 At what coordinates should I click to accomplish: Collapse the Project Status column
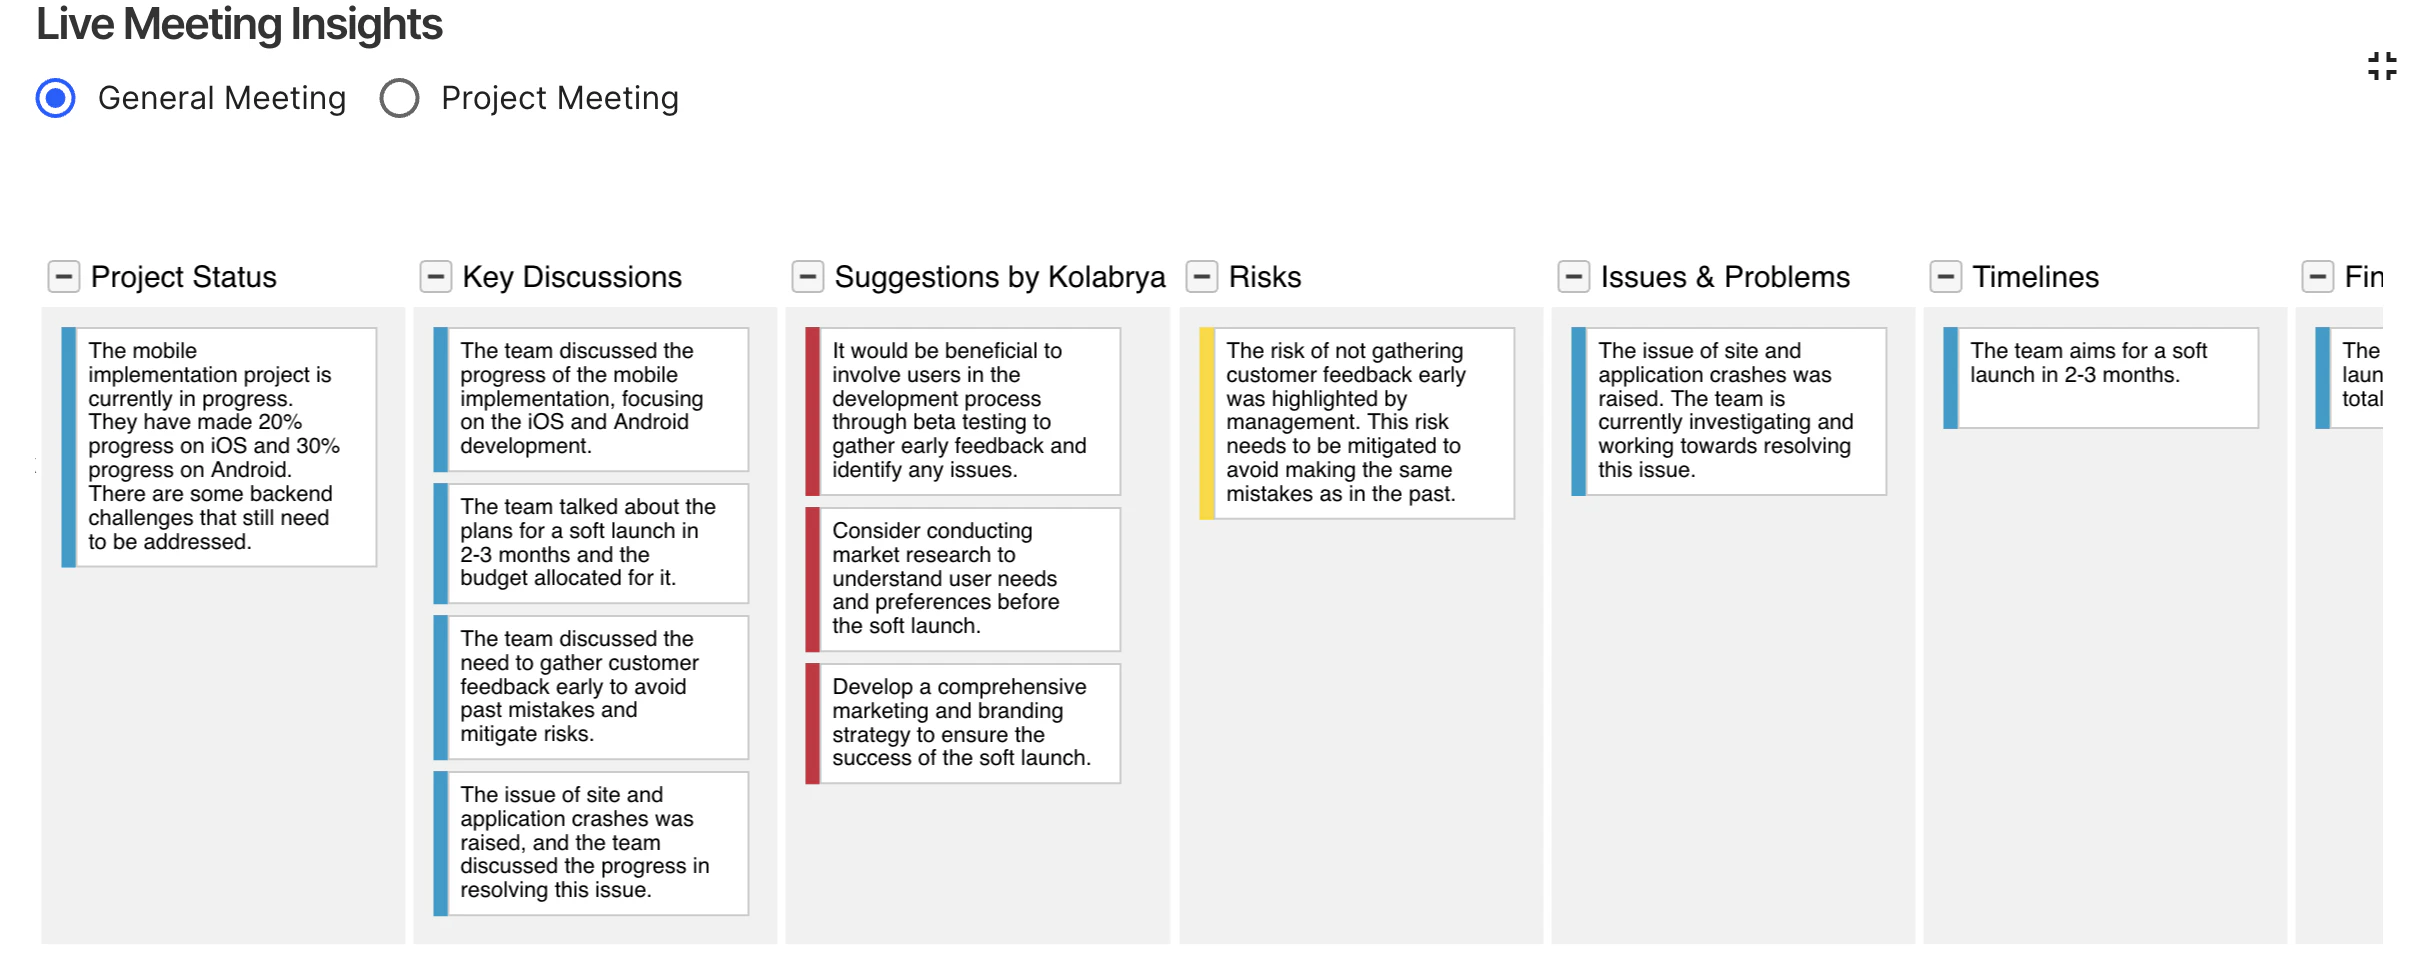[64, 277]
